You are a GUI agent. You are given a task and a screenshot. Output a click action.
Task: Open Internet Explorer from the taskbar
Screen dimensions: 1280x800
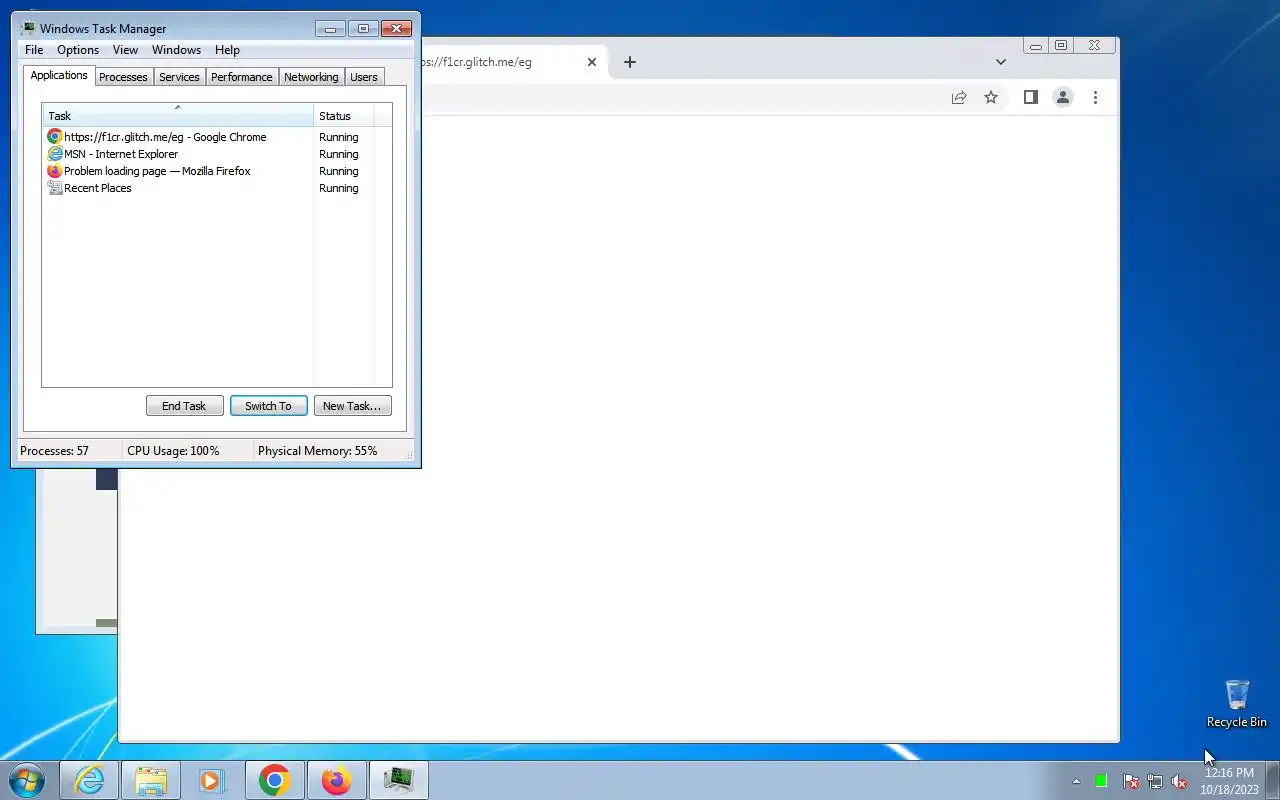(89, 780)
